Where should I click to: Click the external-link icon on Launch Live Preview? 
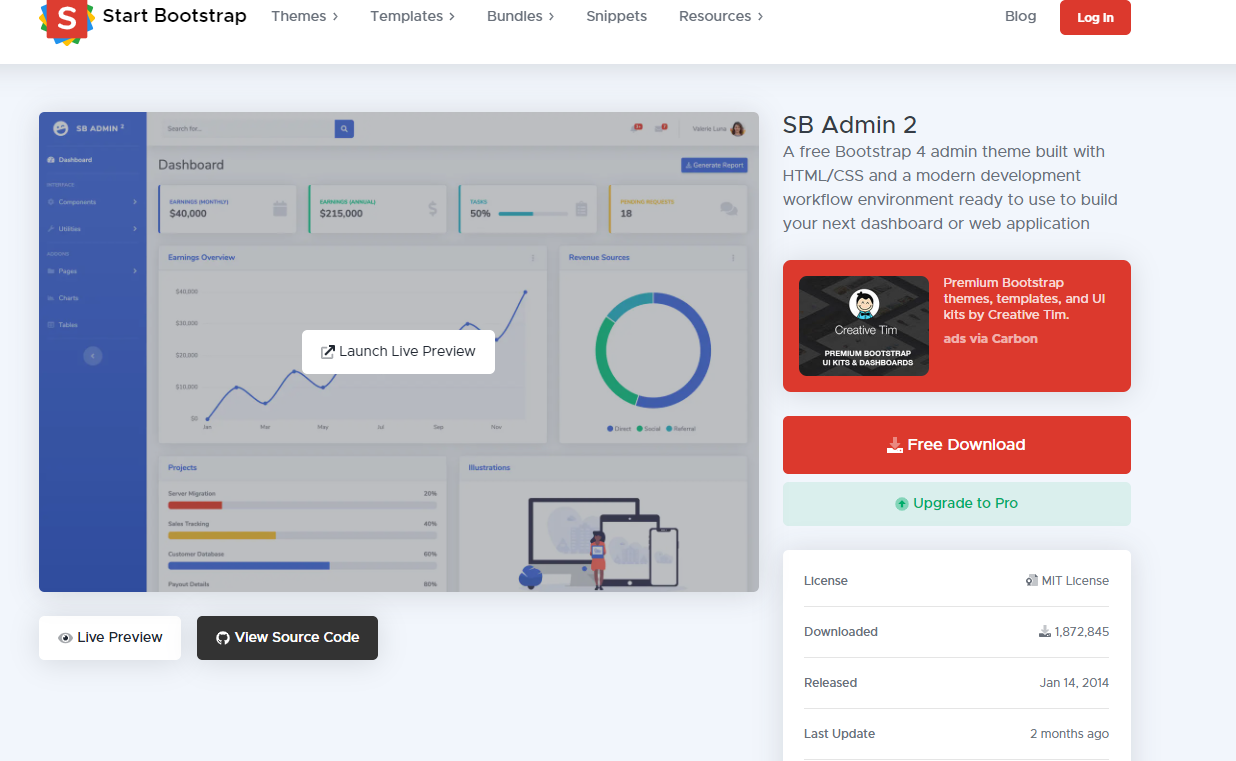pos(327,352)
